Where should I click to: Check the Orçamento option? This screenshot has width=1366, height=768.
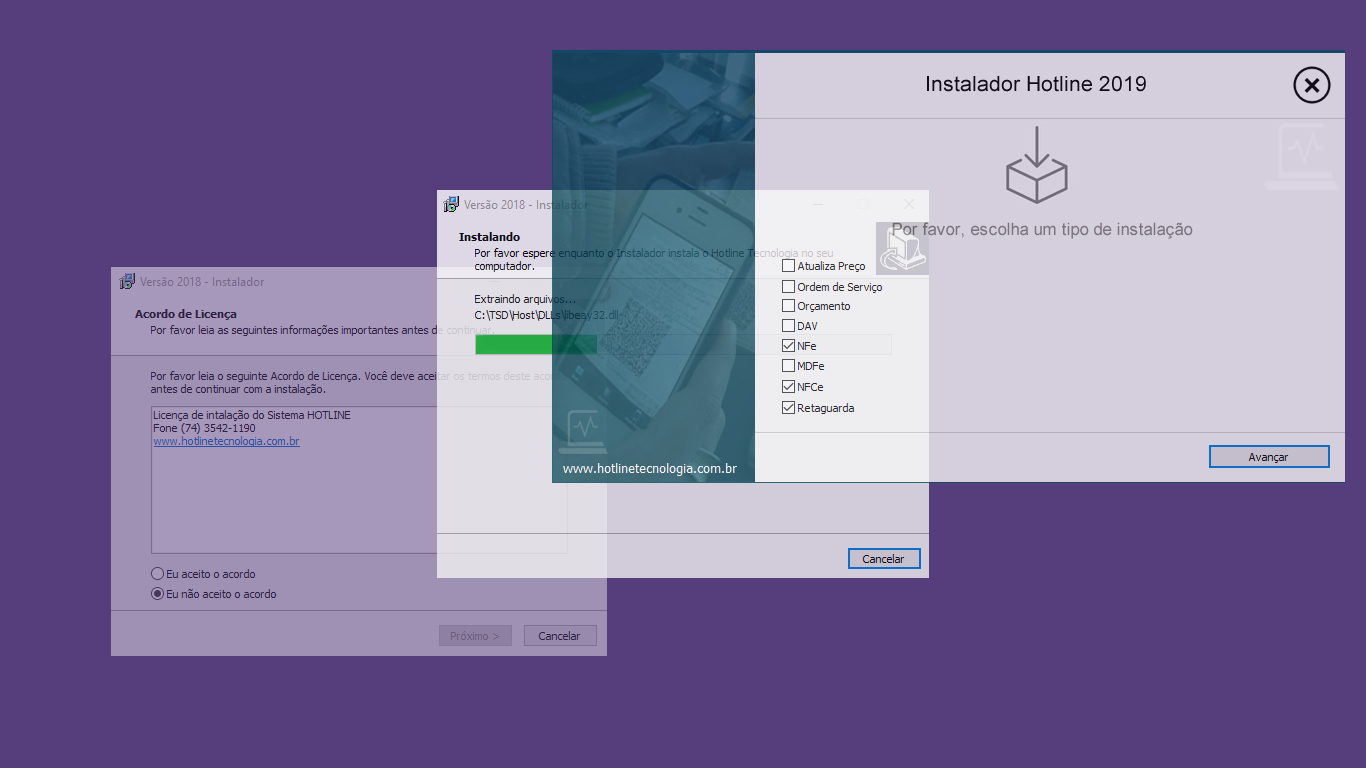pos(788,306)
